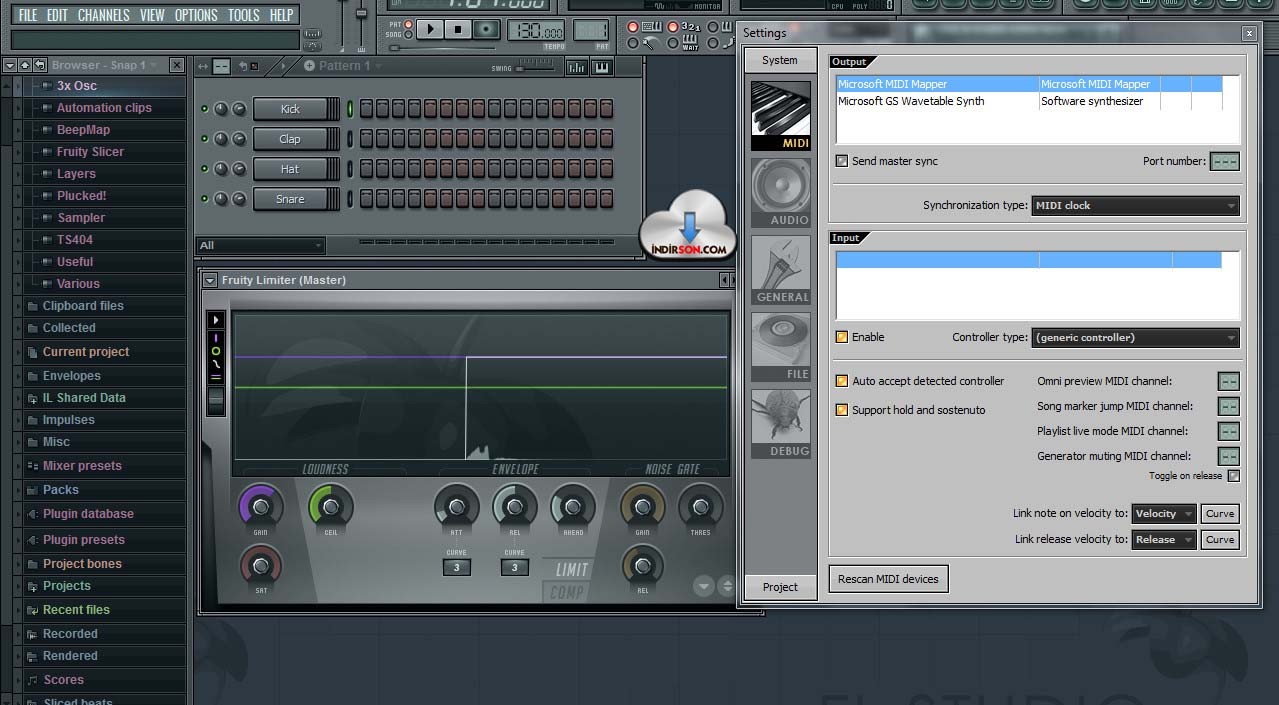Select the Snare channel selector LED
Viewport: 1279px width, 705px height.
click(x=350, y=199)
